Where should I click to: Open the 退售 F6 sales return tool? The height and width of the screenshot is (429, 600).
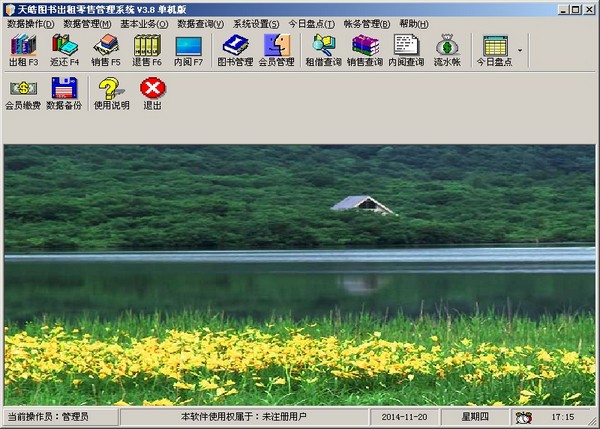pyautogui.click(x=147, y=50)
